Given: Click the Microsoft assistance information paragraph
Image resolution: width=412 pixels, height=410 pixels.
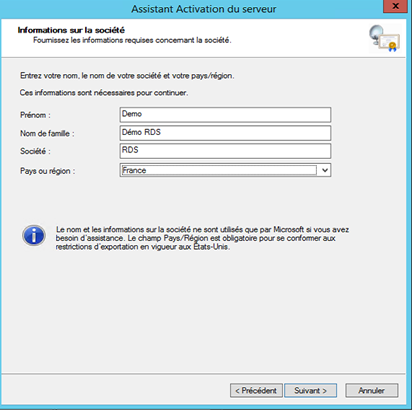Looking at the screenshot, I should (202, 238).
